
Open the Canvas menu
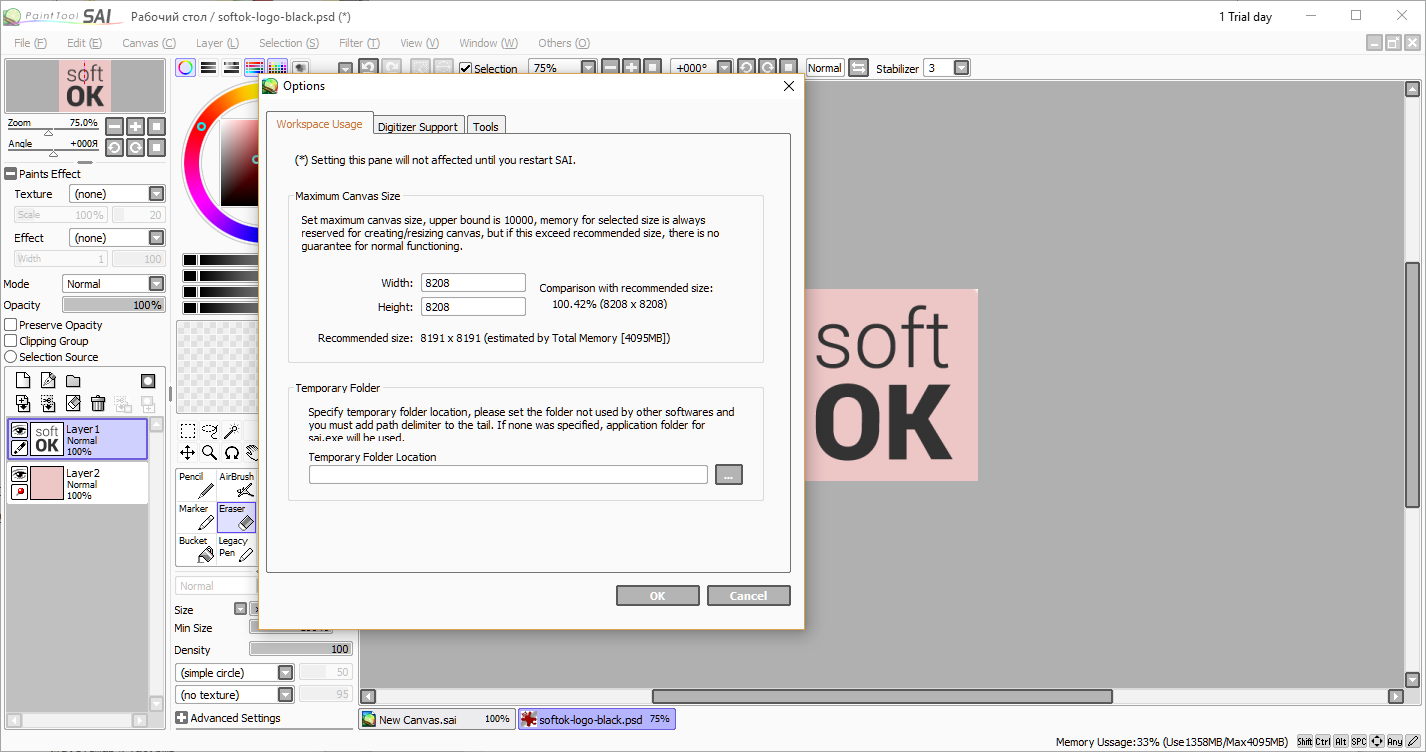click(x=149, y=43)
